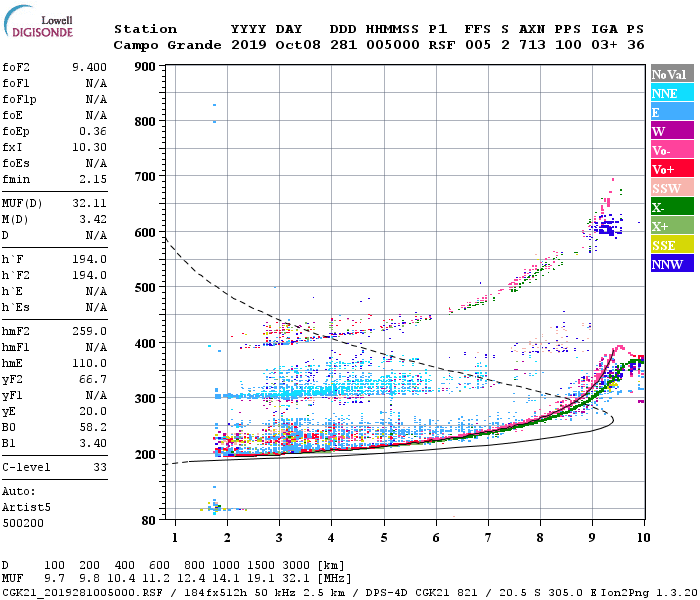Select the NNE legend swatch
Image resolution: width=700 pixels, height=600 pixels.
click(672, 93)
